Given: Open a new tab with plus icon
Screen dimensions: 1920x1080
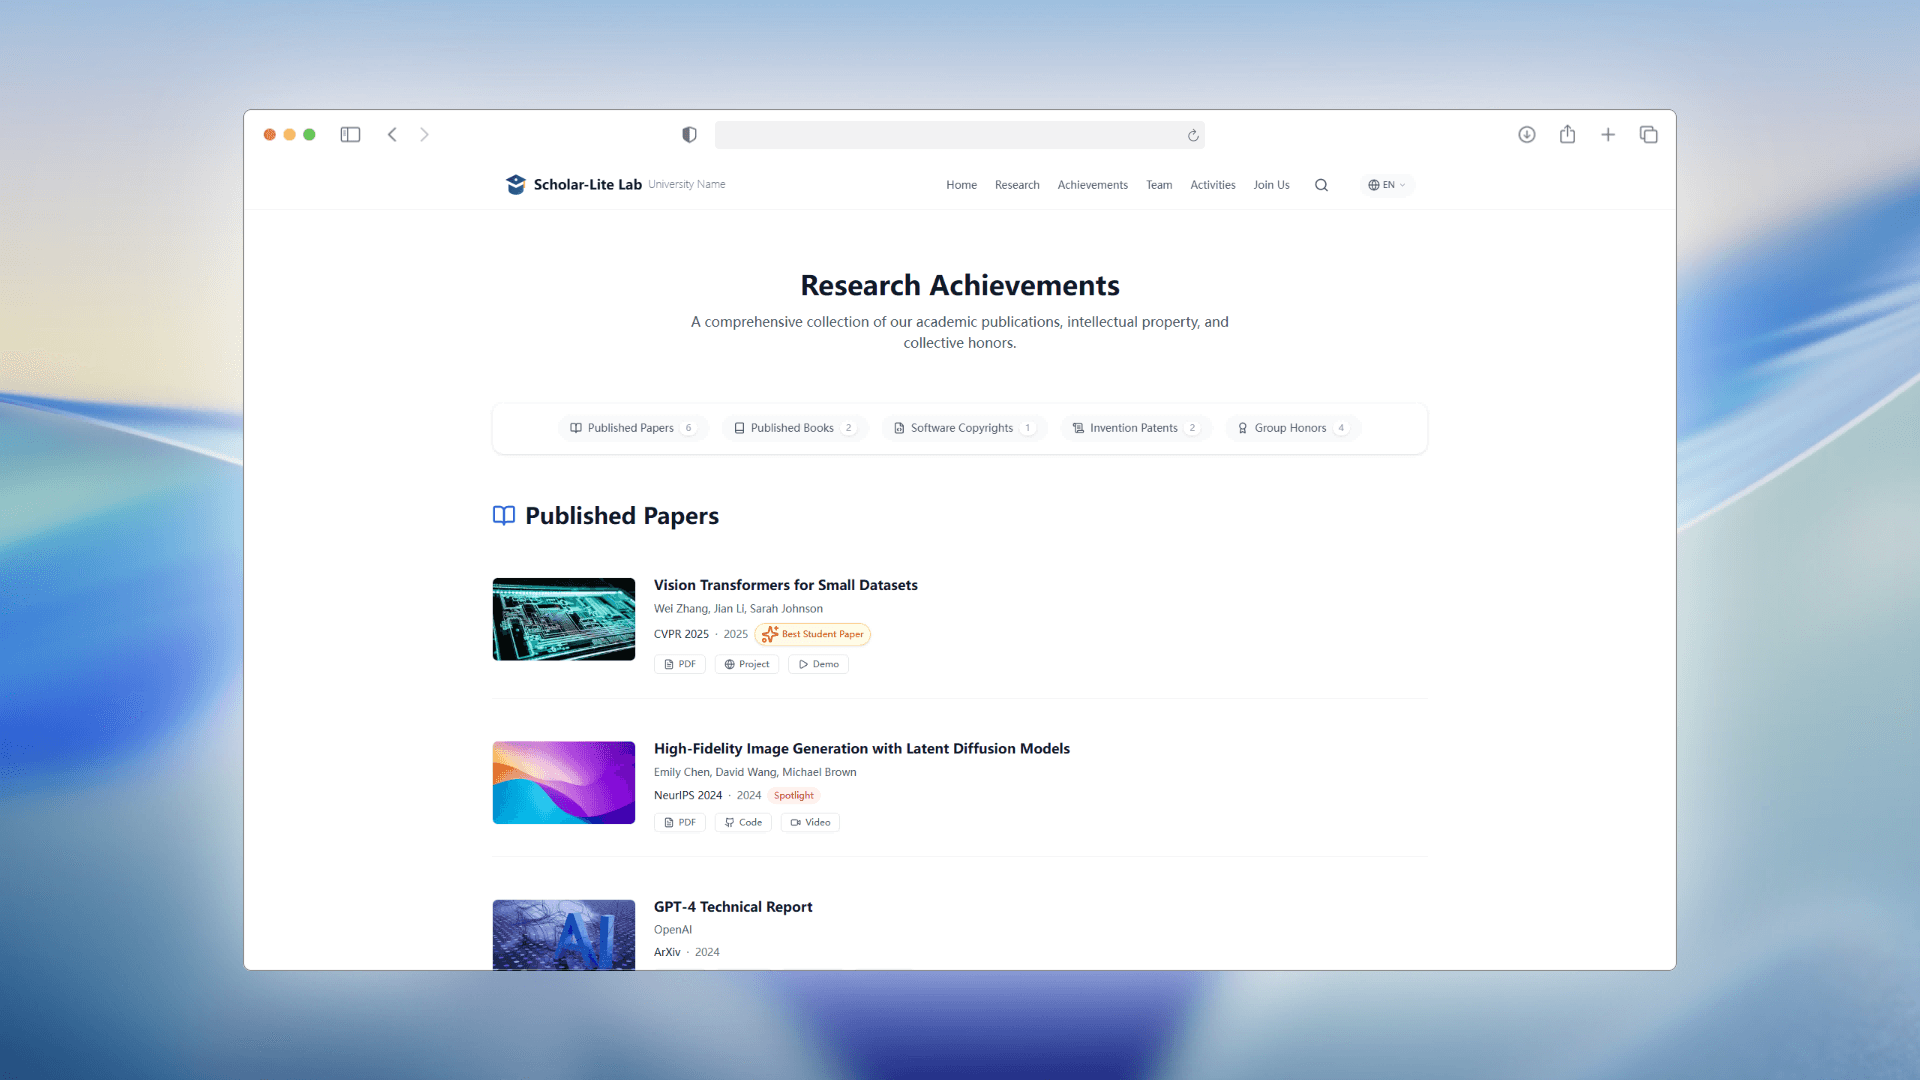Looking at the screenshot, I should point(1608,134).
